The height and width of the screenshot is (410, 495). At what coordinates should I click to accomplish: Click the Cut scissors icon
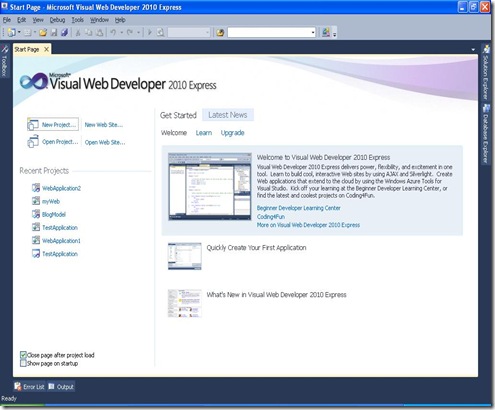pos(78,32)
